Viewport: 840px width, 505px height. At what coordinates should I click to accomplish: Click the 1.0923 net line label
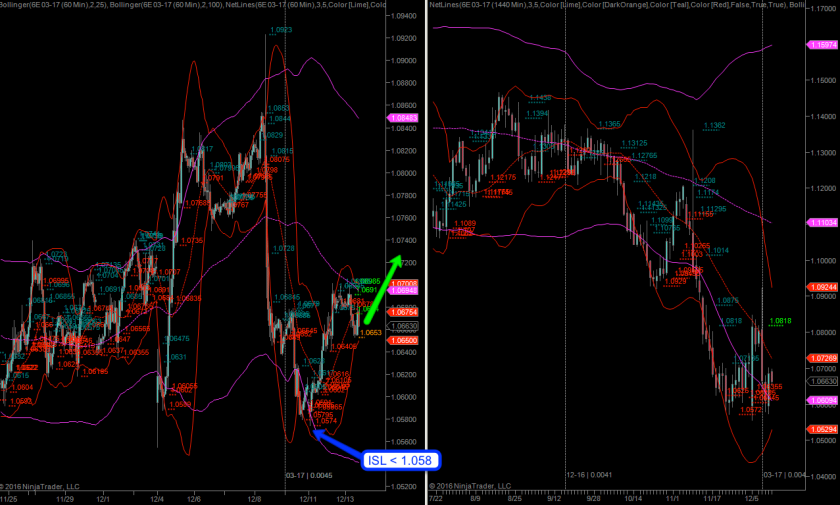(x=281, y=30)
